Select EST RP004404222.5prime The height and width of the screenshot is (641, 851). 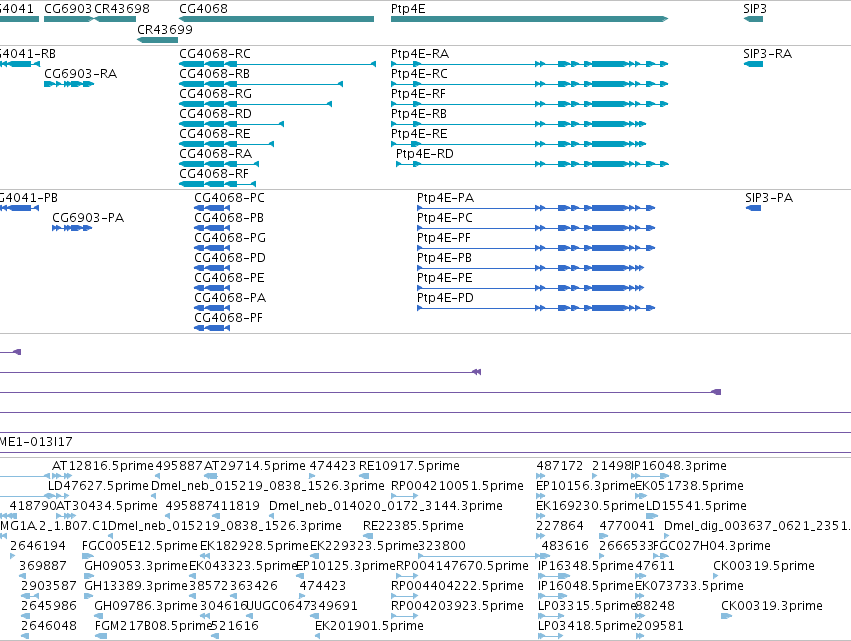(x=458, y=586)
